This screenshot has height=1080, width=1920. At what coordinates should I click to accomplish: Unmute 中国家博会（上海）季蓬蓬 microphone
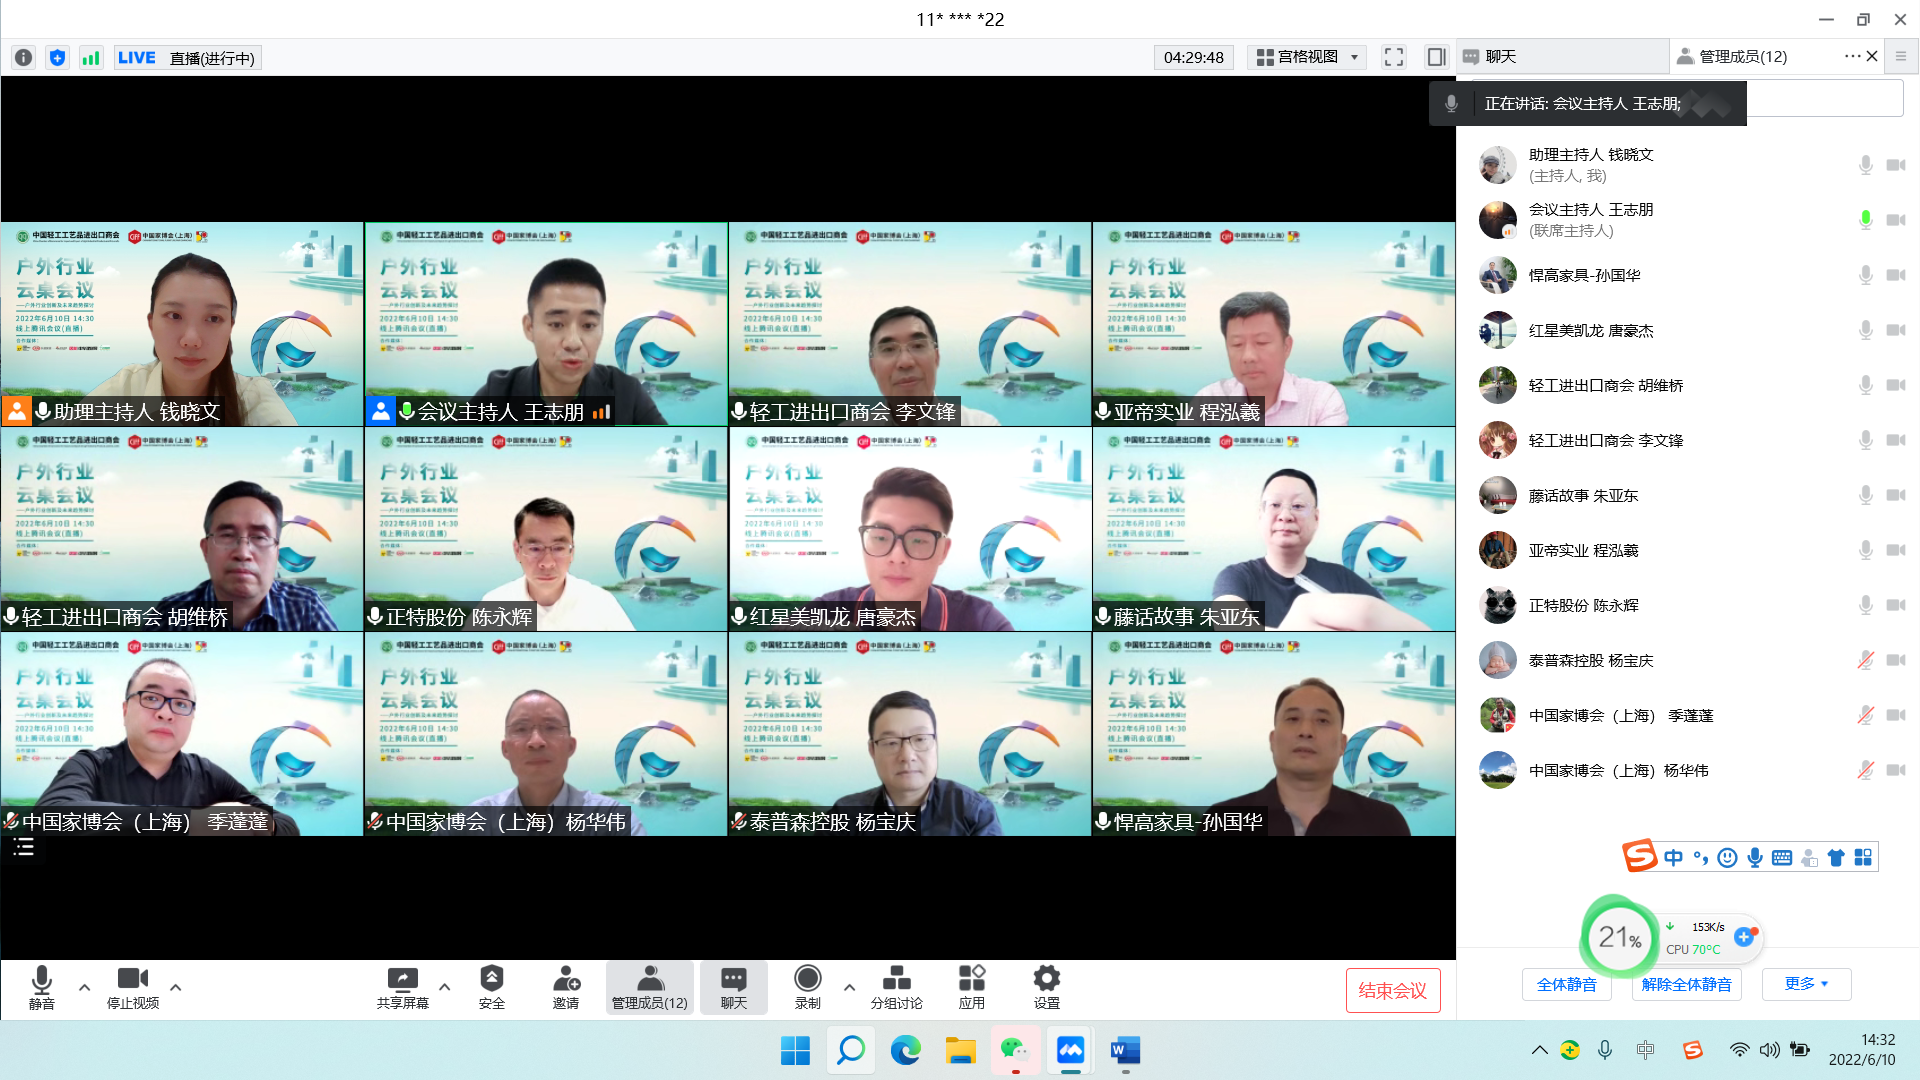[1865, 715]
